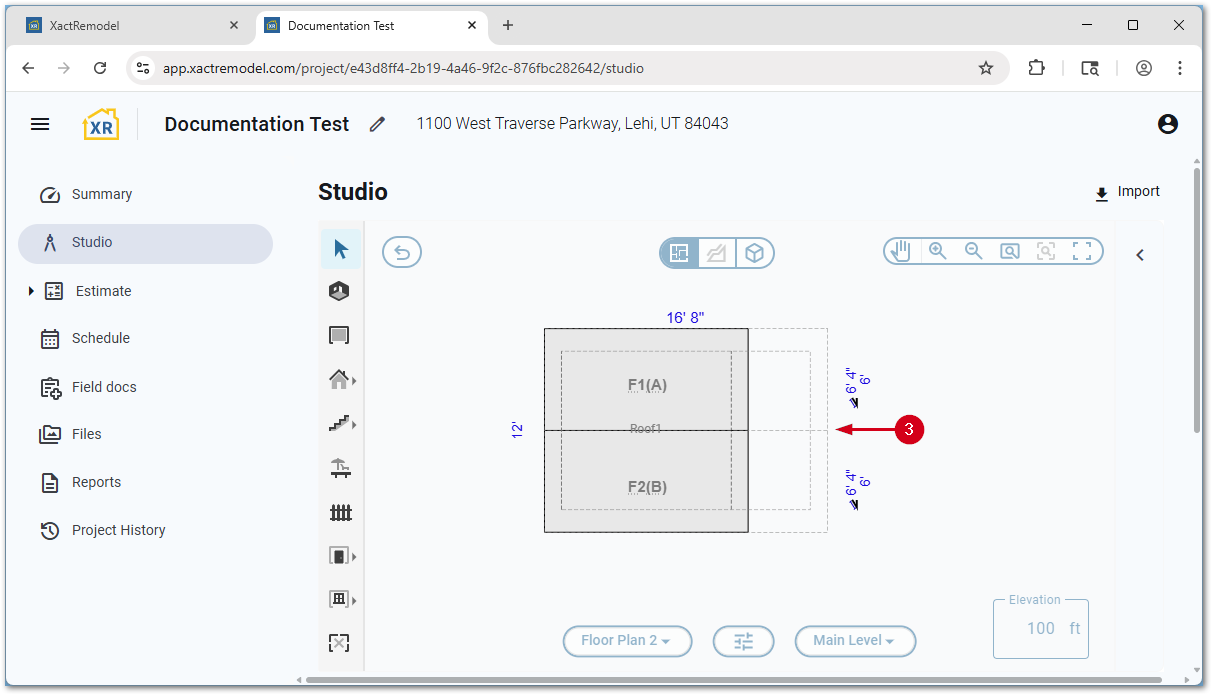The width and height of the screenshot is (1212, 695).
Task: Open the Floor Plan 2 dropdown
Action: point(627,641)
